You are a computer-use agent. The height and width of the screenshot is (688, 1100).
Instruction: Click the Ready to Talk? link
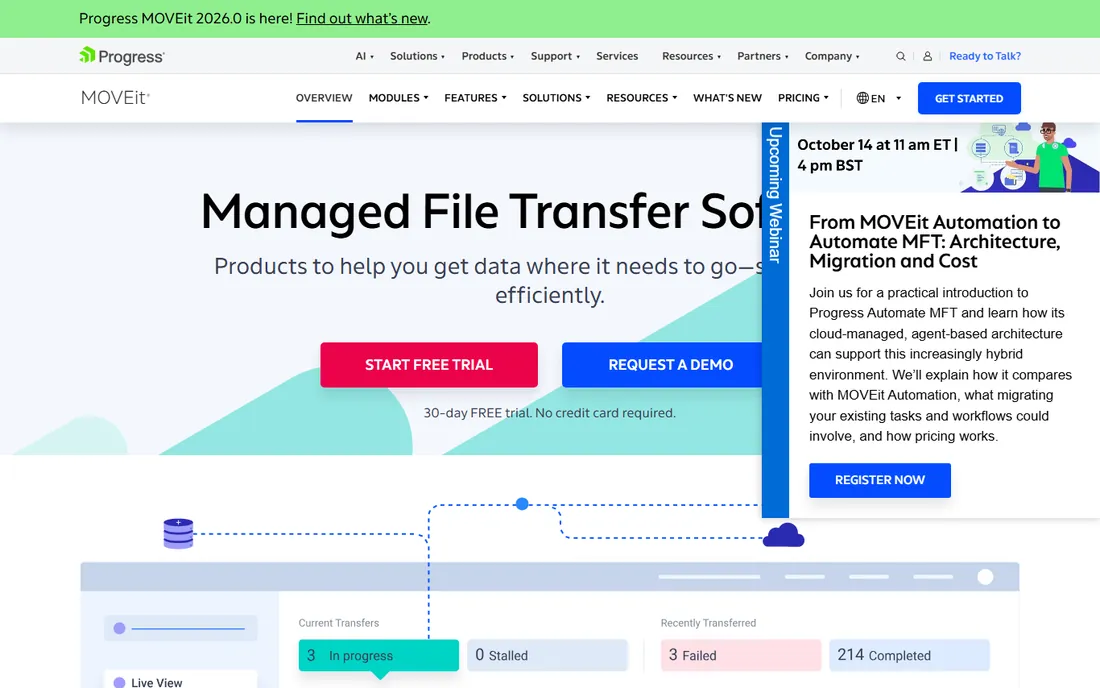tap(985, 56)
